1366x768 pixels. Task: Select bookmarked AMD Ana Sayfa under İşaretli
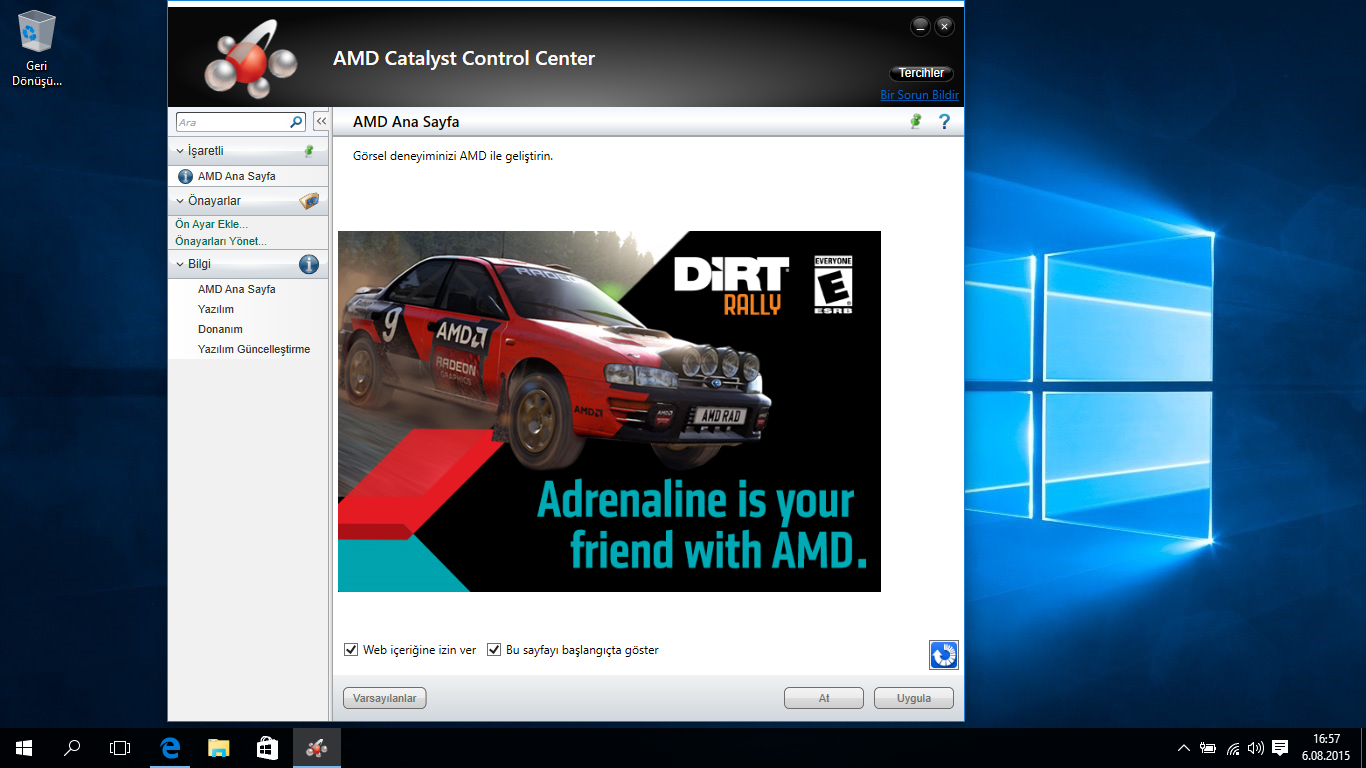[237, 176]
